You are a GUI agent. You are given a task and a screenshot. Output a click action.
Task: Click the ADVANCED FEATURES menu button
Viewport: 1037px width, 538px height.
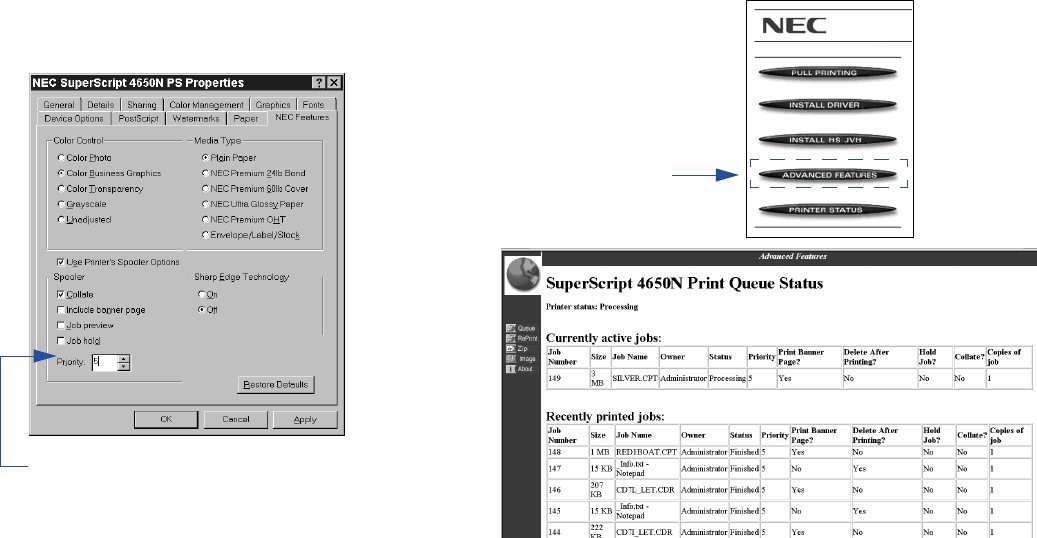coord(827,175)
